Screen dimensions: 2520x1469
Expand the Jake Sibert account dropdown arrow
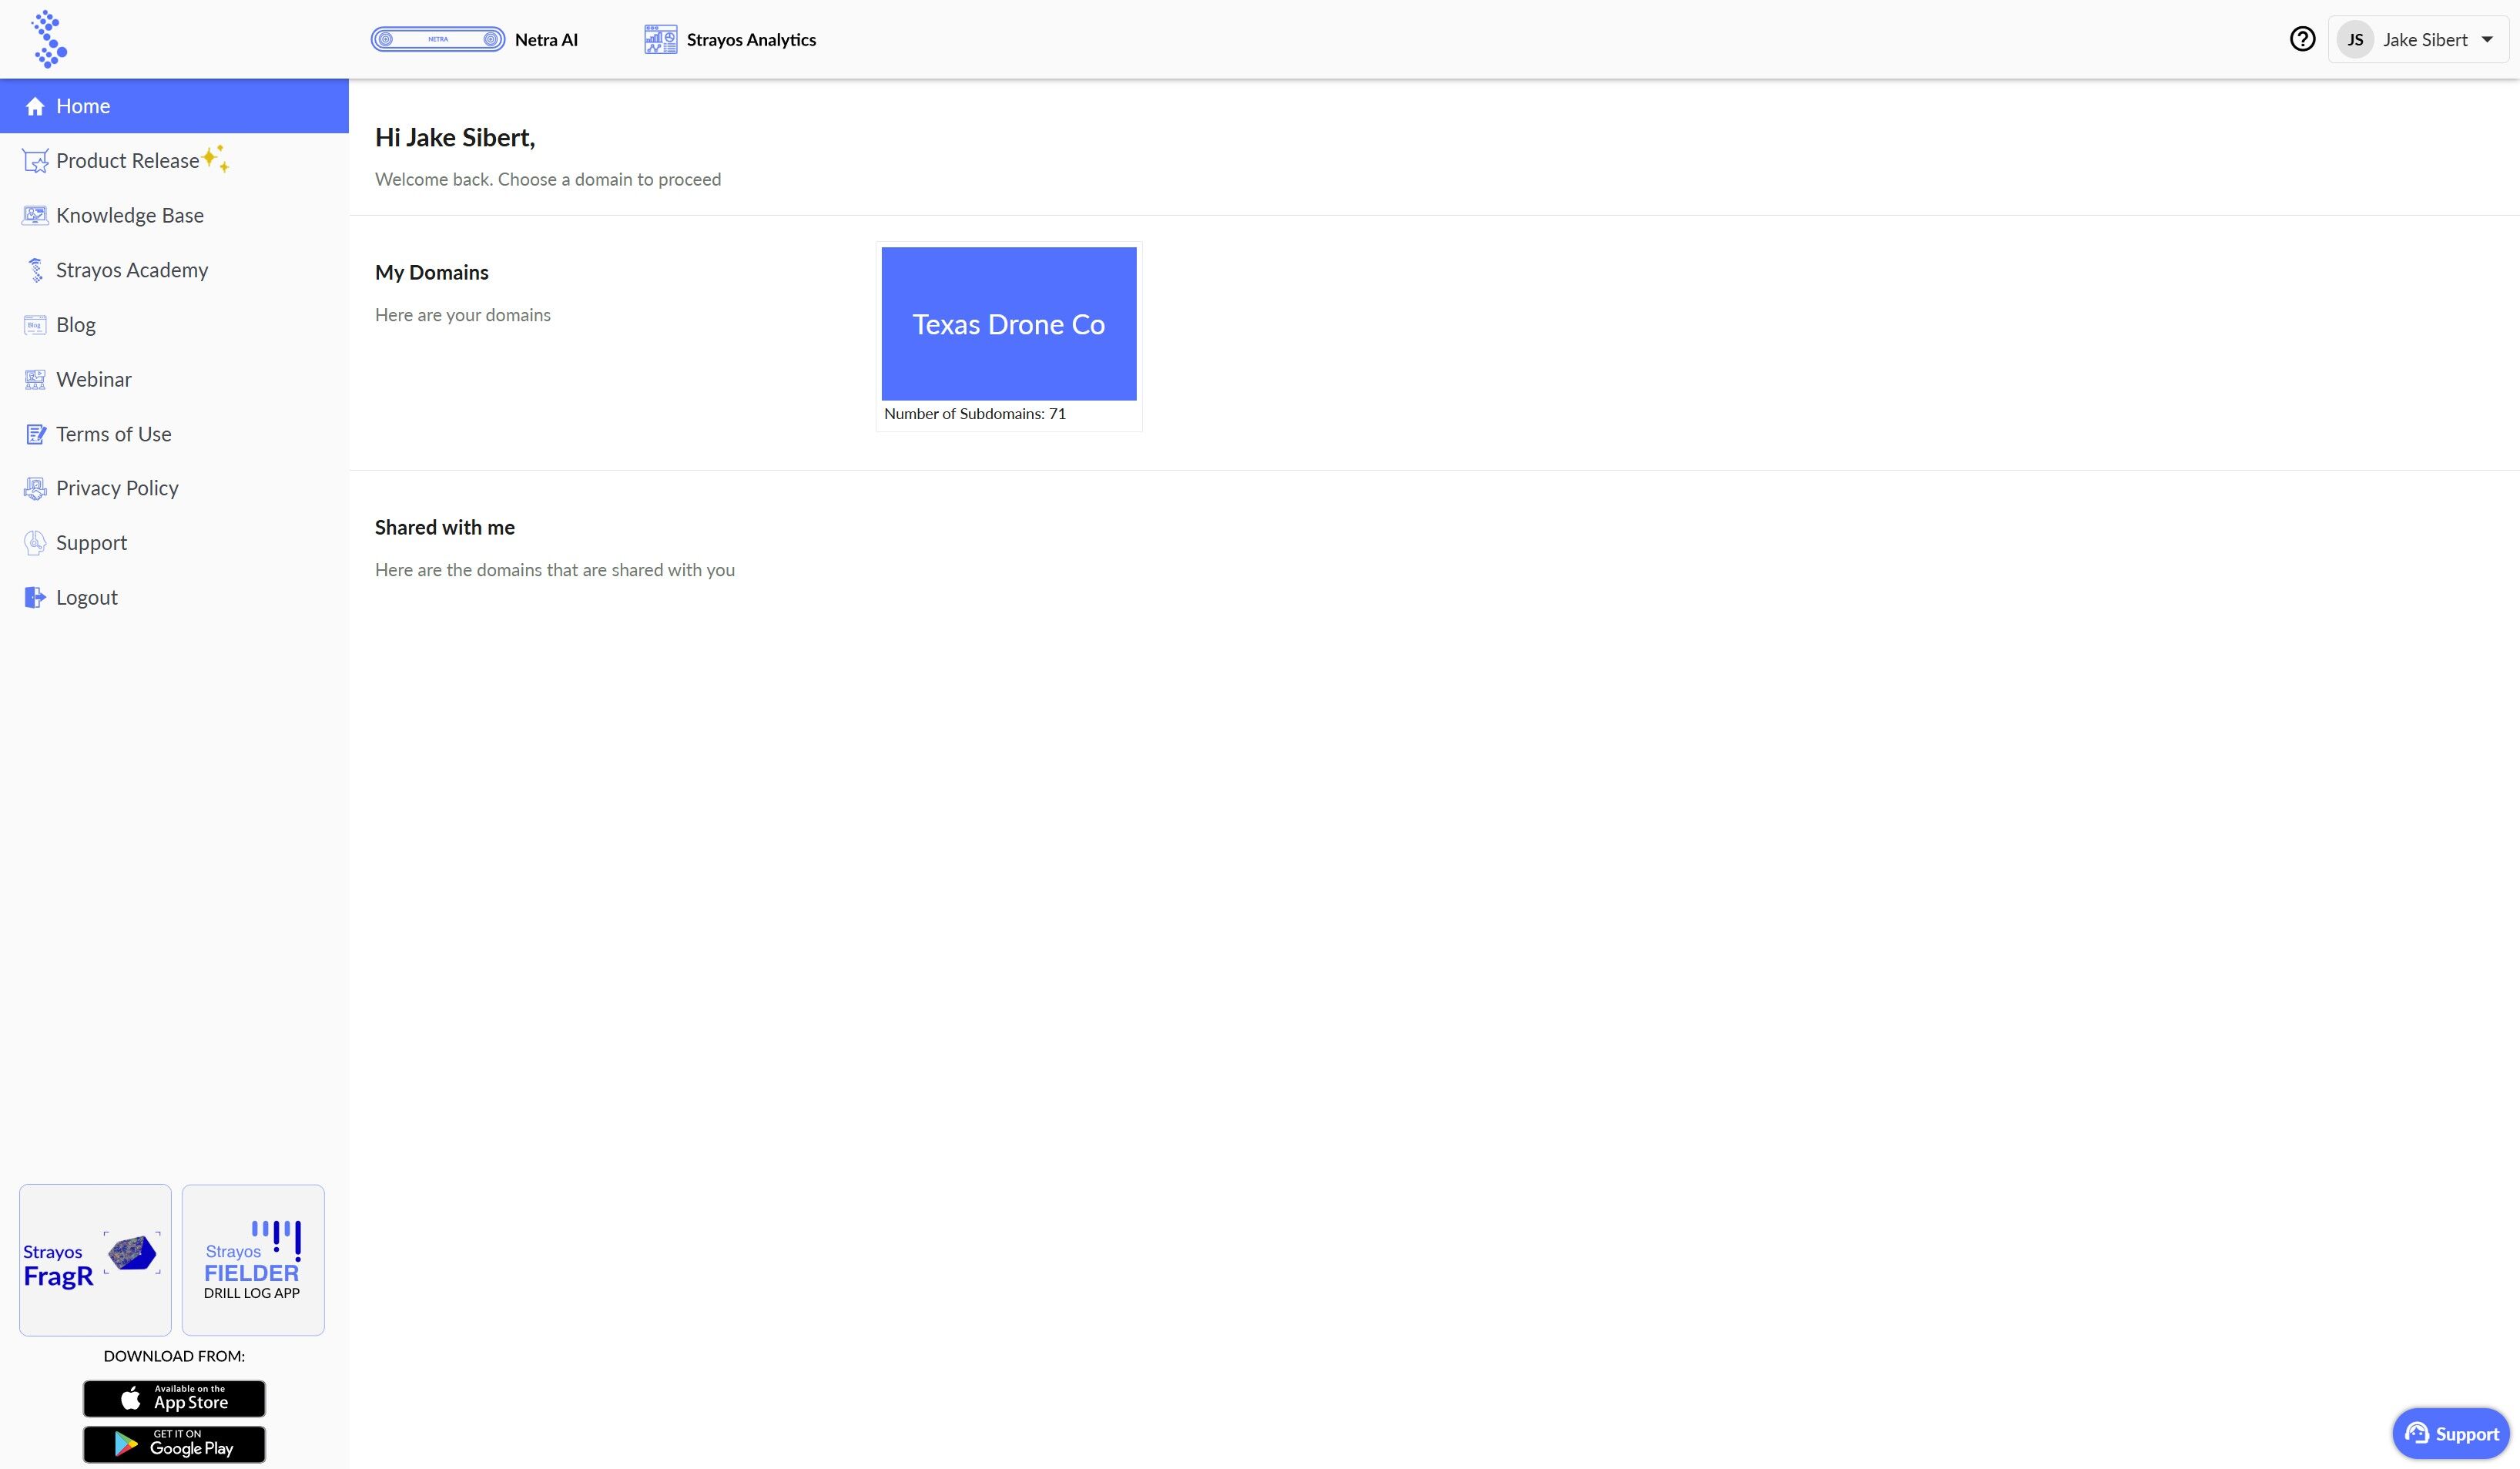click(2487, 40)
